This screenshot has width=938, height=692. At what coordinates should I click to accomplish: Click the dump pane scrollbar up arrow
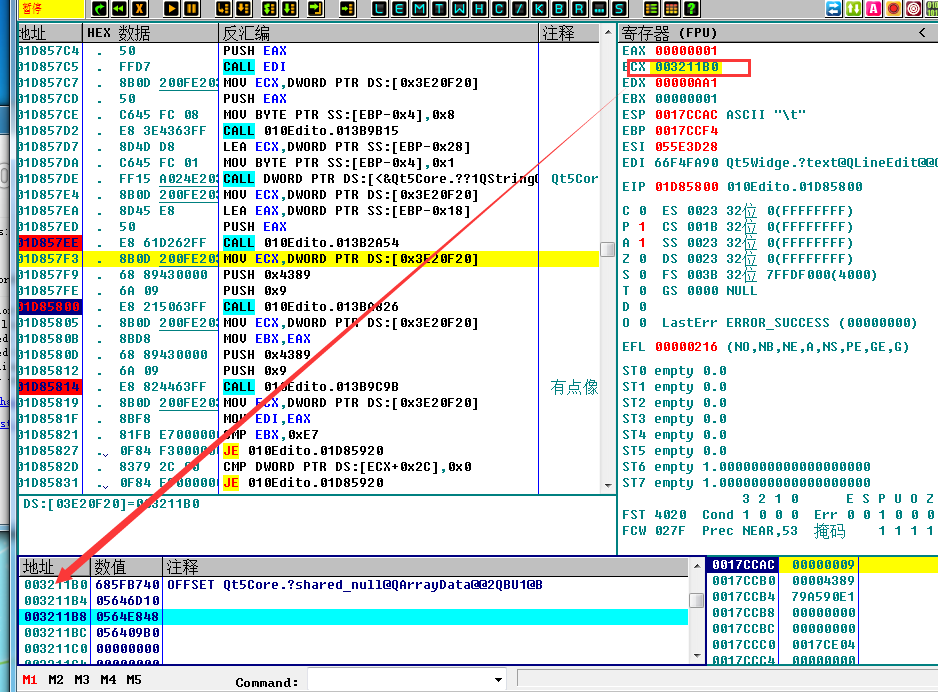pyautogui.click(x=697, y=565)
